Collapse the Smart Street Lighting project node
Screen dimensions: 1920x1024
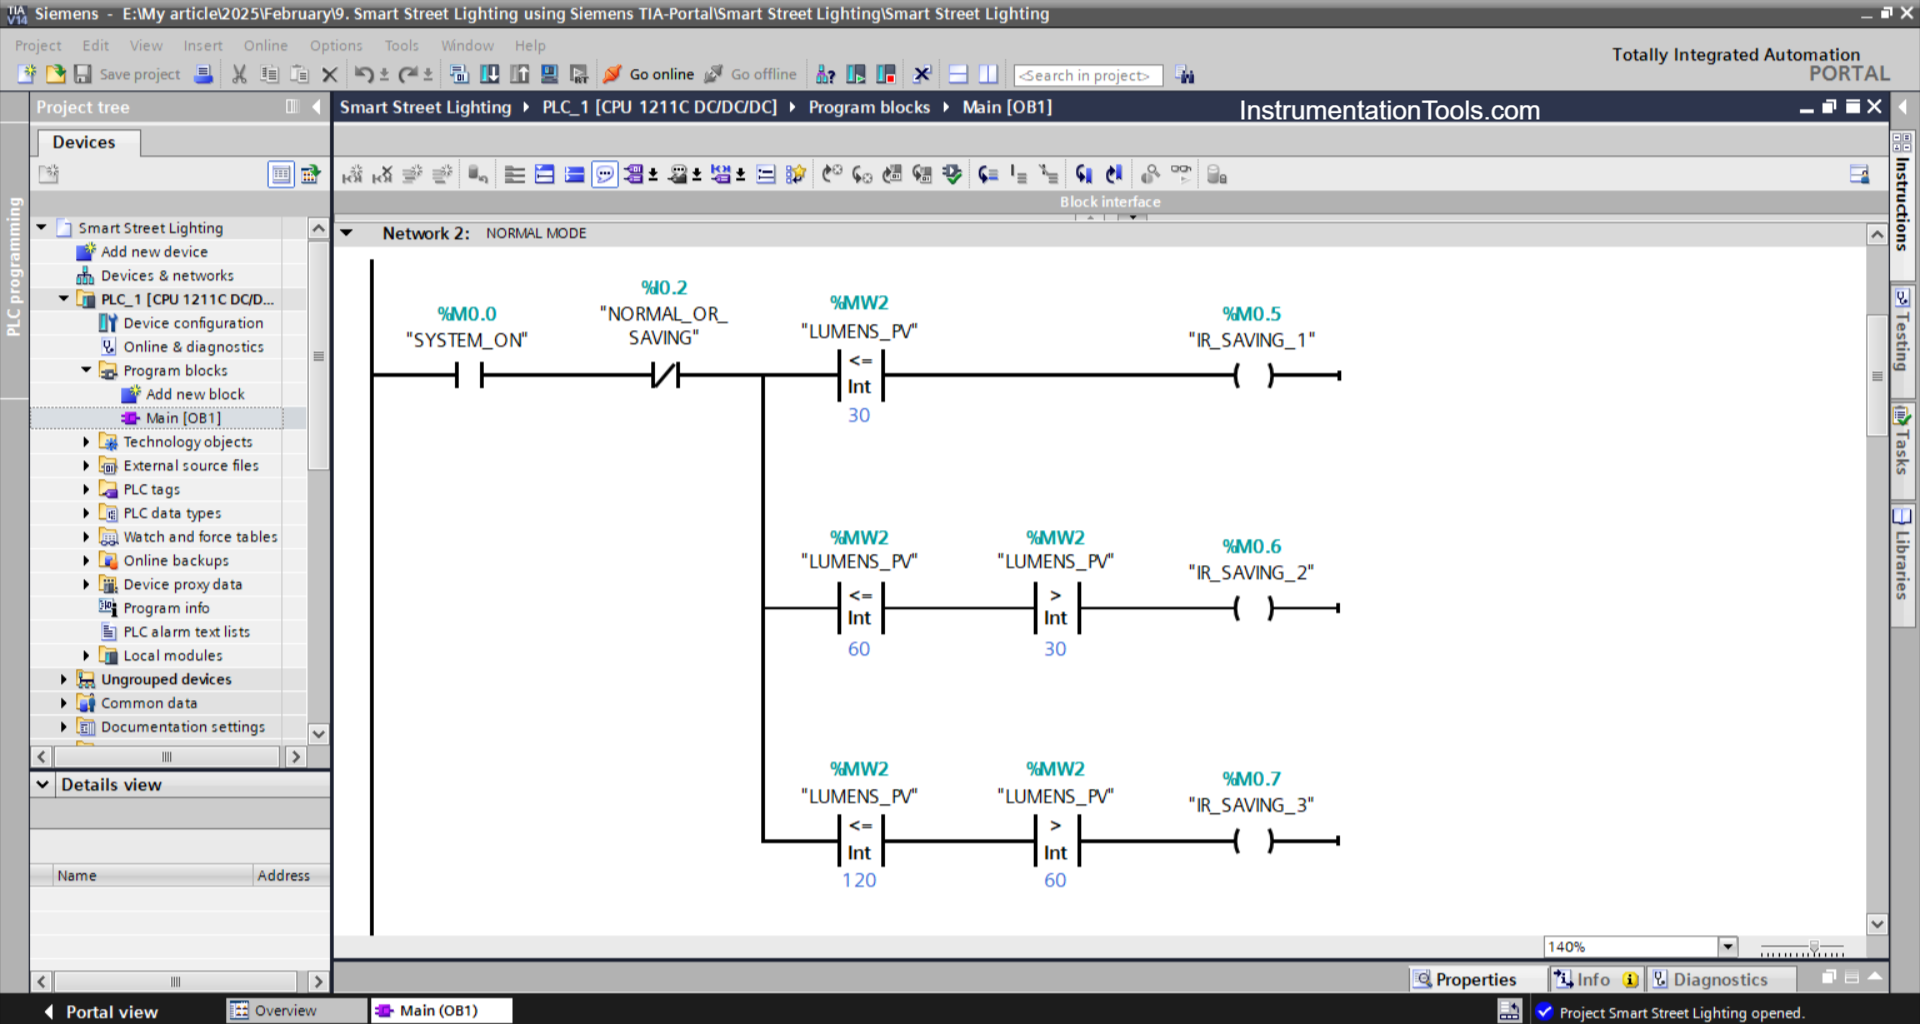42,228
